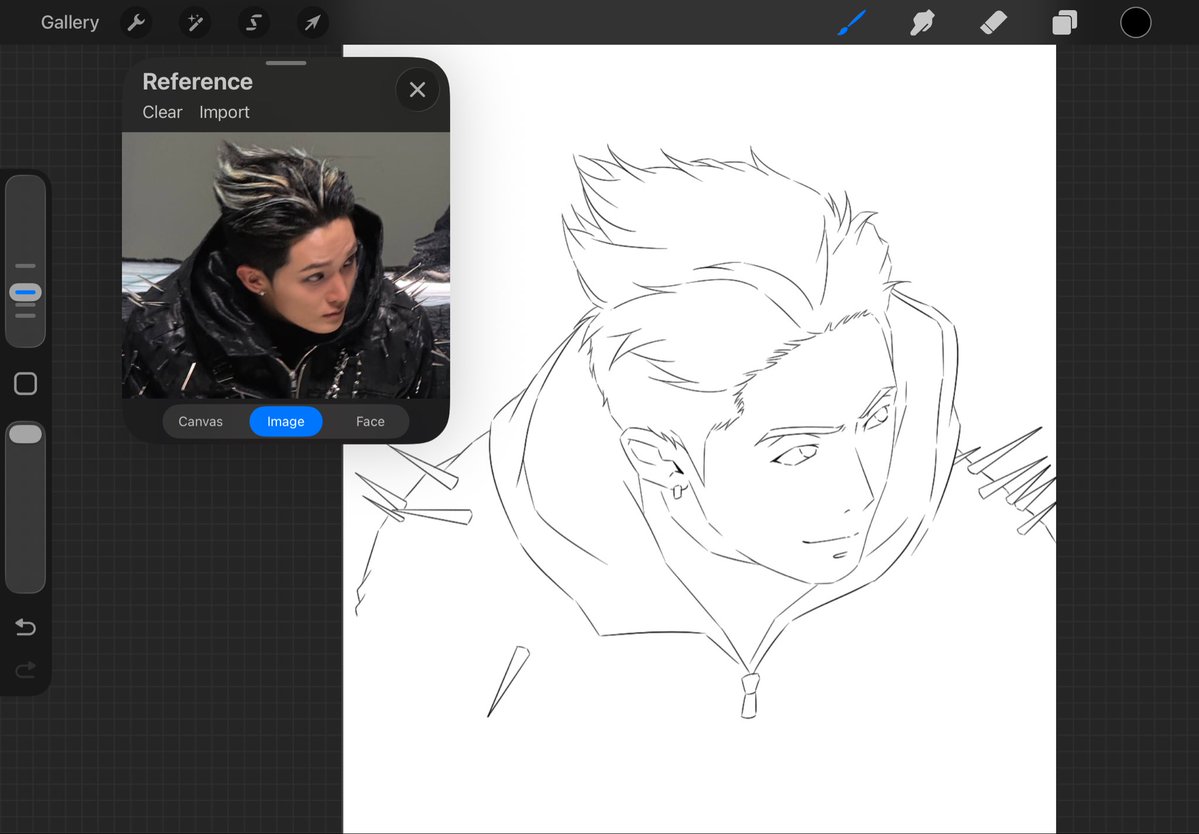The image size is (1199, 834).
Task: Open the active color picker circle
Action: [x=1136, y=22]
